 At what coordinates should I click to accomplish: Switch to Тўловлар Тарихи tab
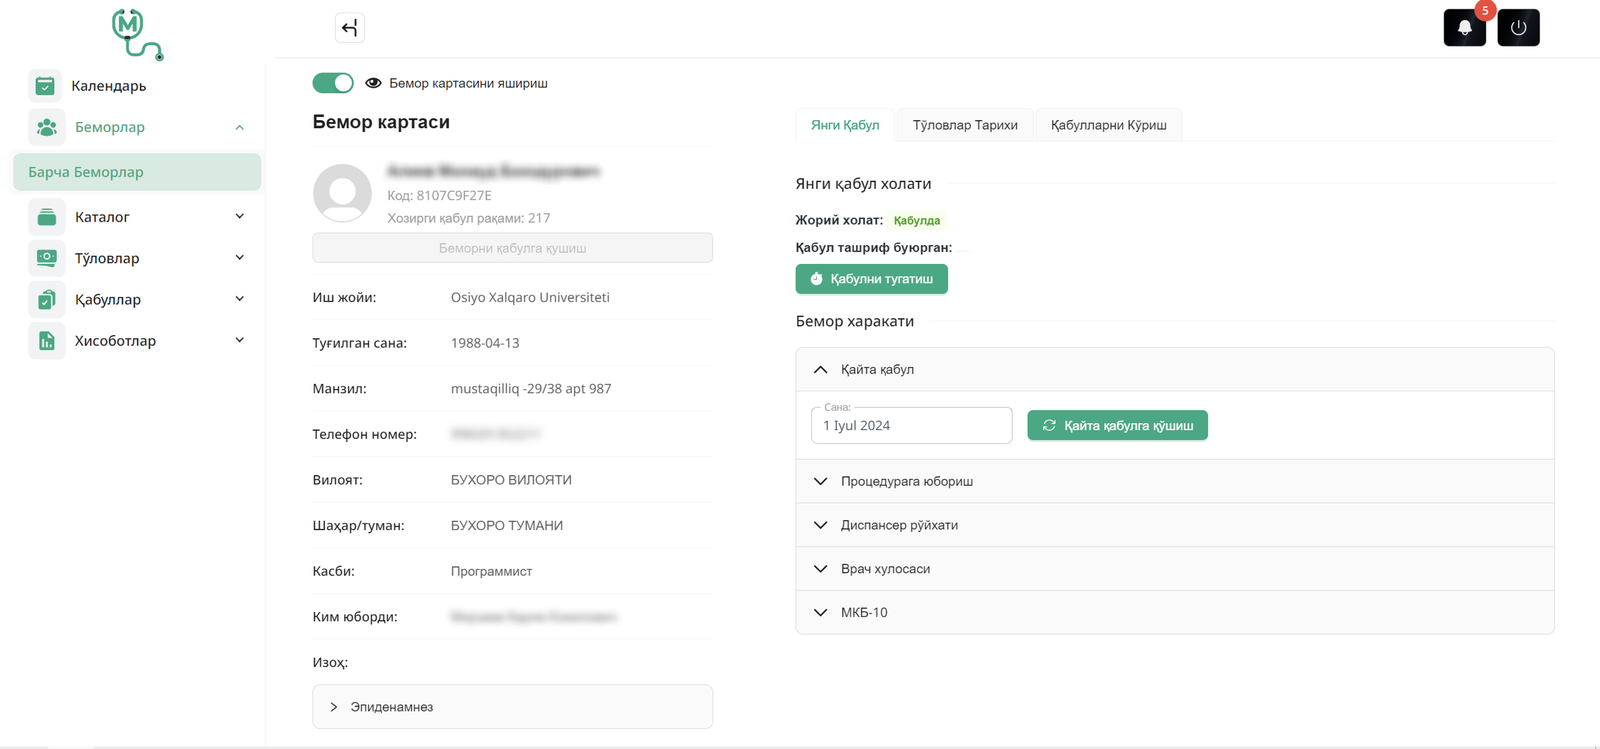[964, 125]
